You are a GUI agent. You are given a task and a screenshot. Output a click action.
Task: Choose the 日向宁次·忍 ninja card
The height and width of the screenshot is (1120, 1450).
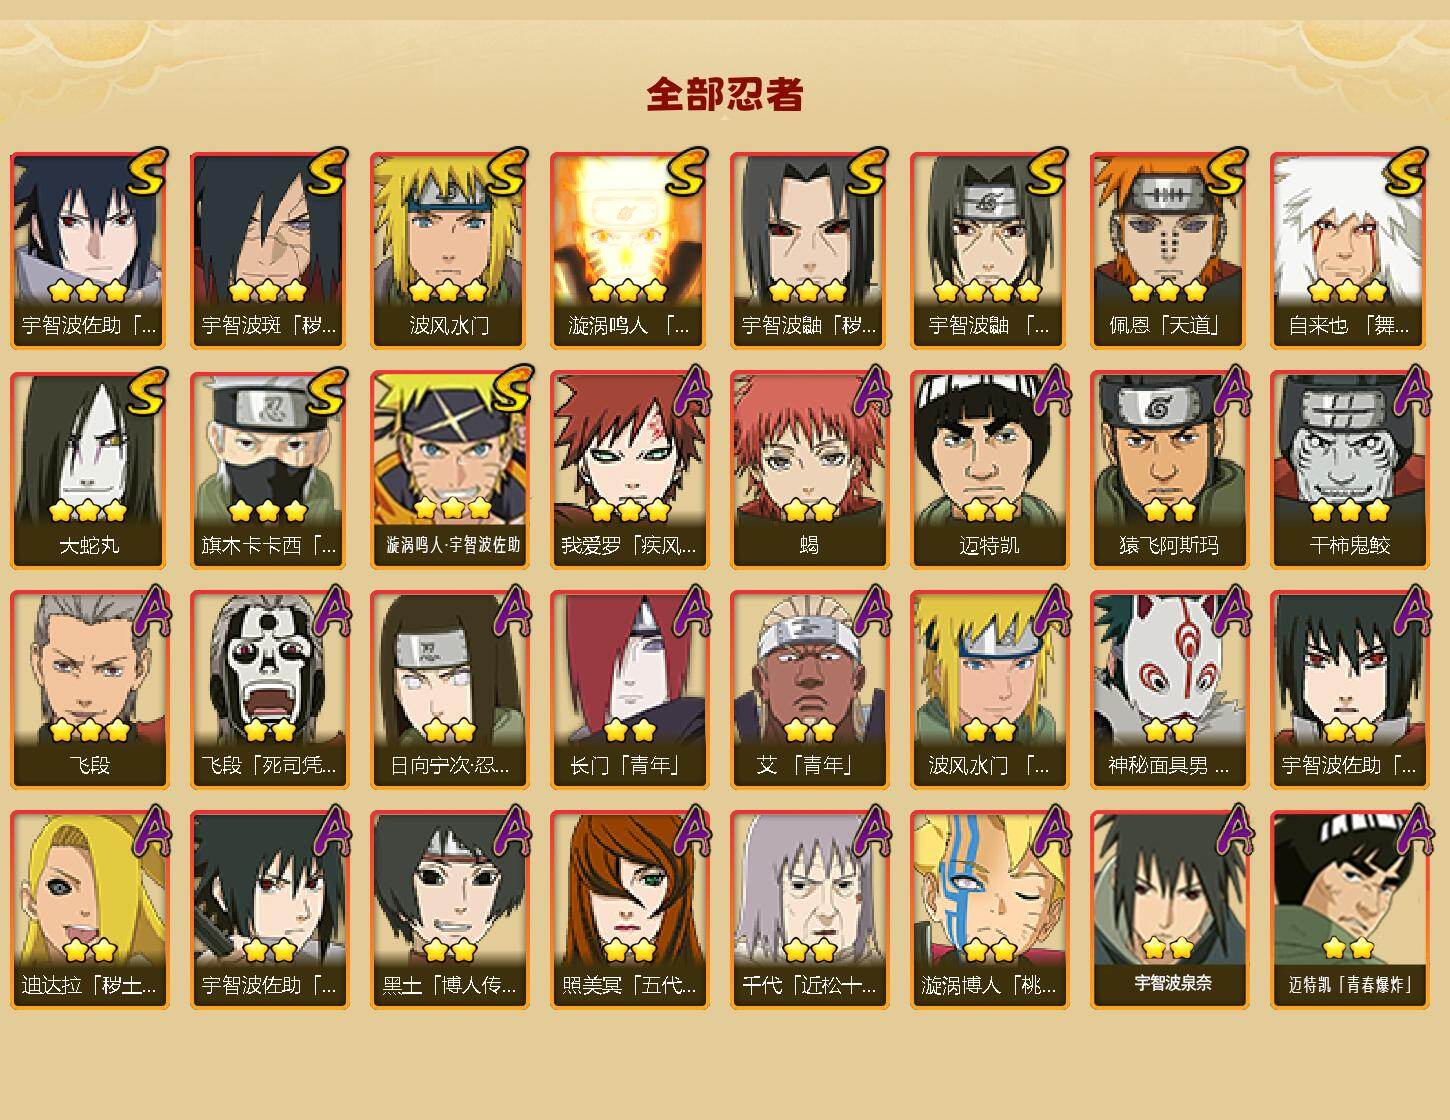click(x=448, y=690)
